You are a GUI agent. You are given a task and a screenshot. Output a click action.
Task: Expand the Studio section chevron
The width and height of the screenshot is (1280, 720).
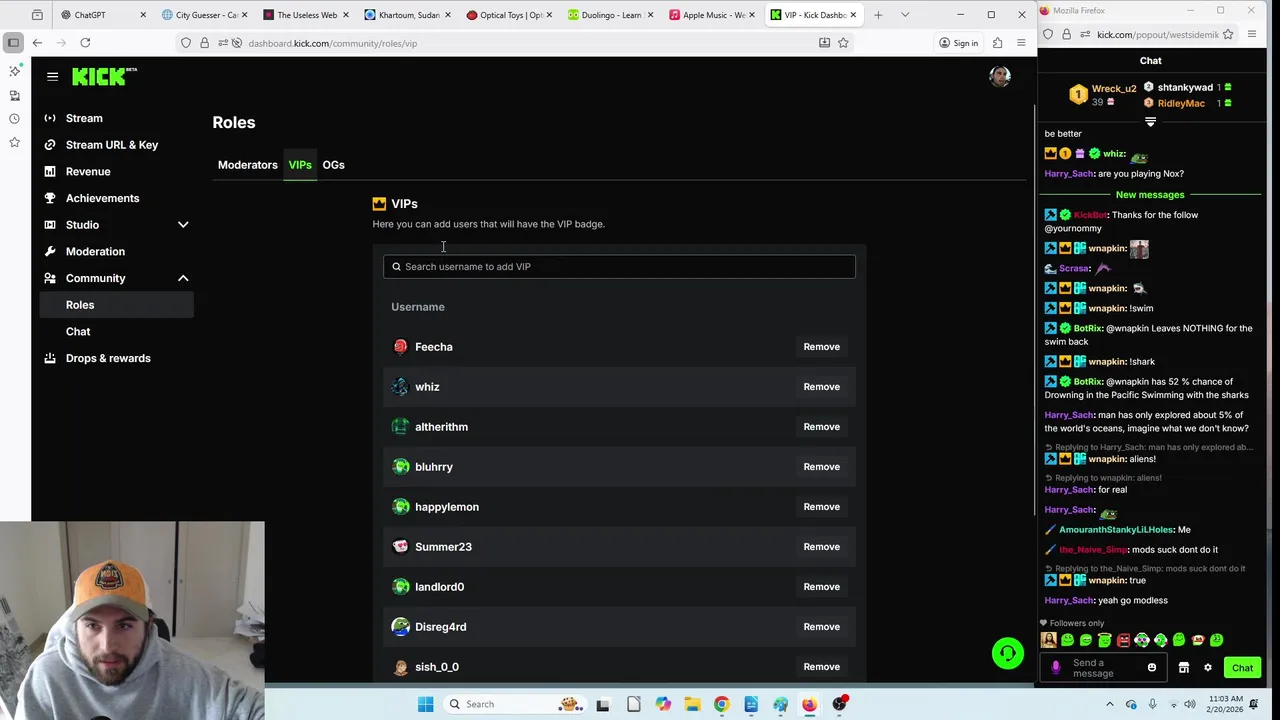[183, 225]
